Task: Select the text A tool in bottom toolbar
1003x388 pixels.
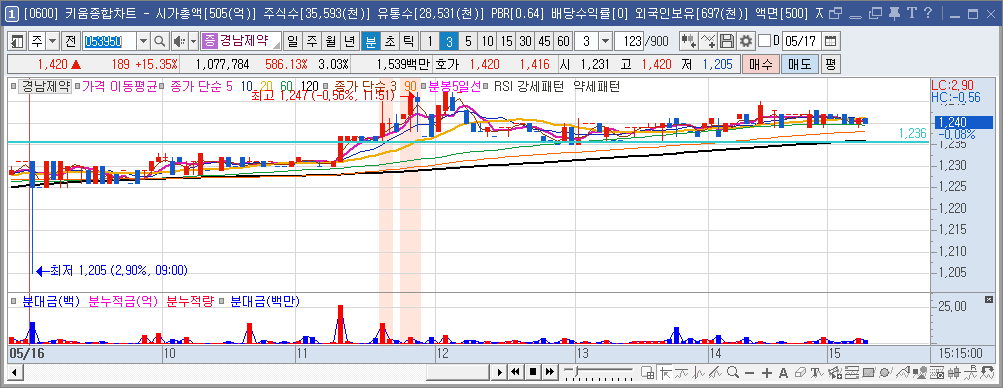Action: 784,373
